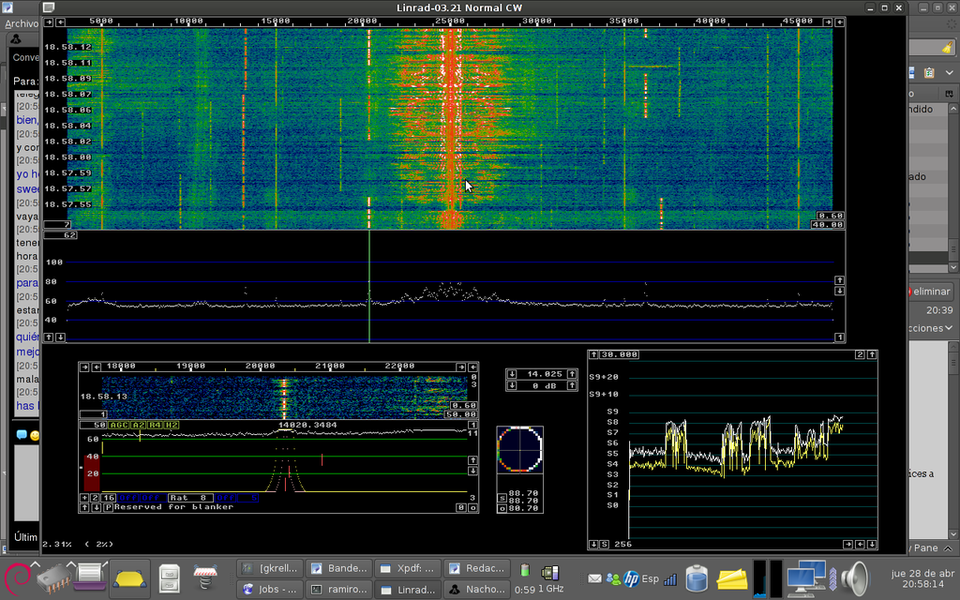
Task: Toggle the A2 mode button
Action: [139, 425]
